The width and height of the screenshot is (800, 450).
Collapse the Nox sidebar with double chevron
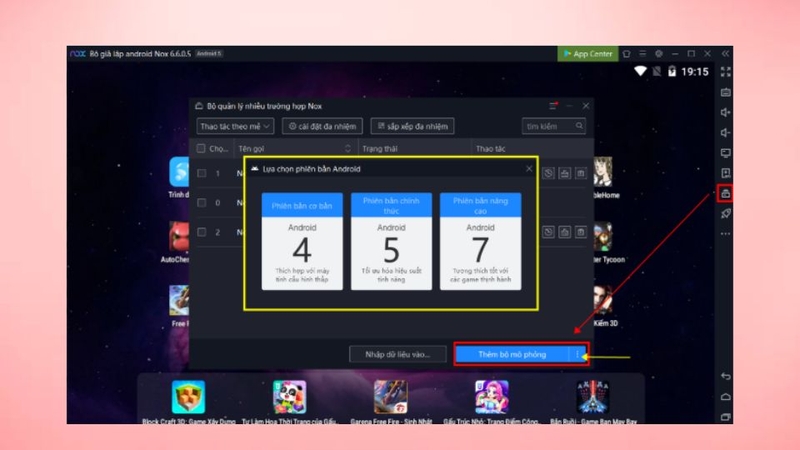[x=726, y=54]
